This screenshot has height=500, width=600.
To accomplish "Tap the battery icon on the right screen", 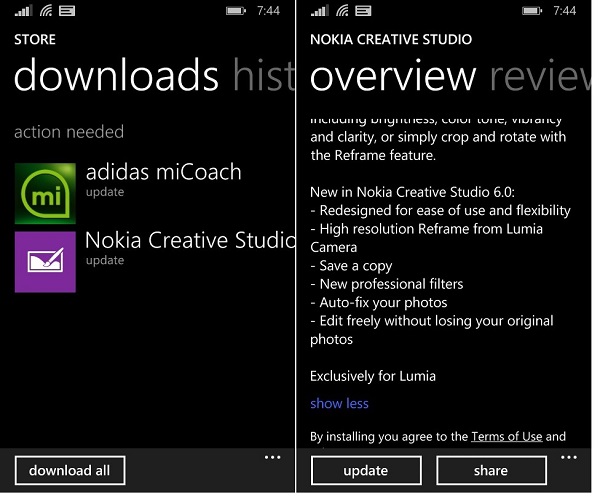I will coord(532,11).
